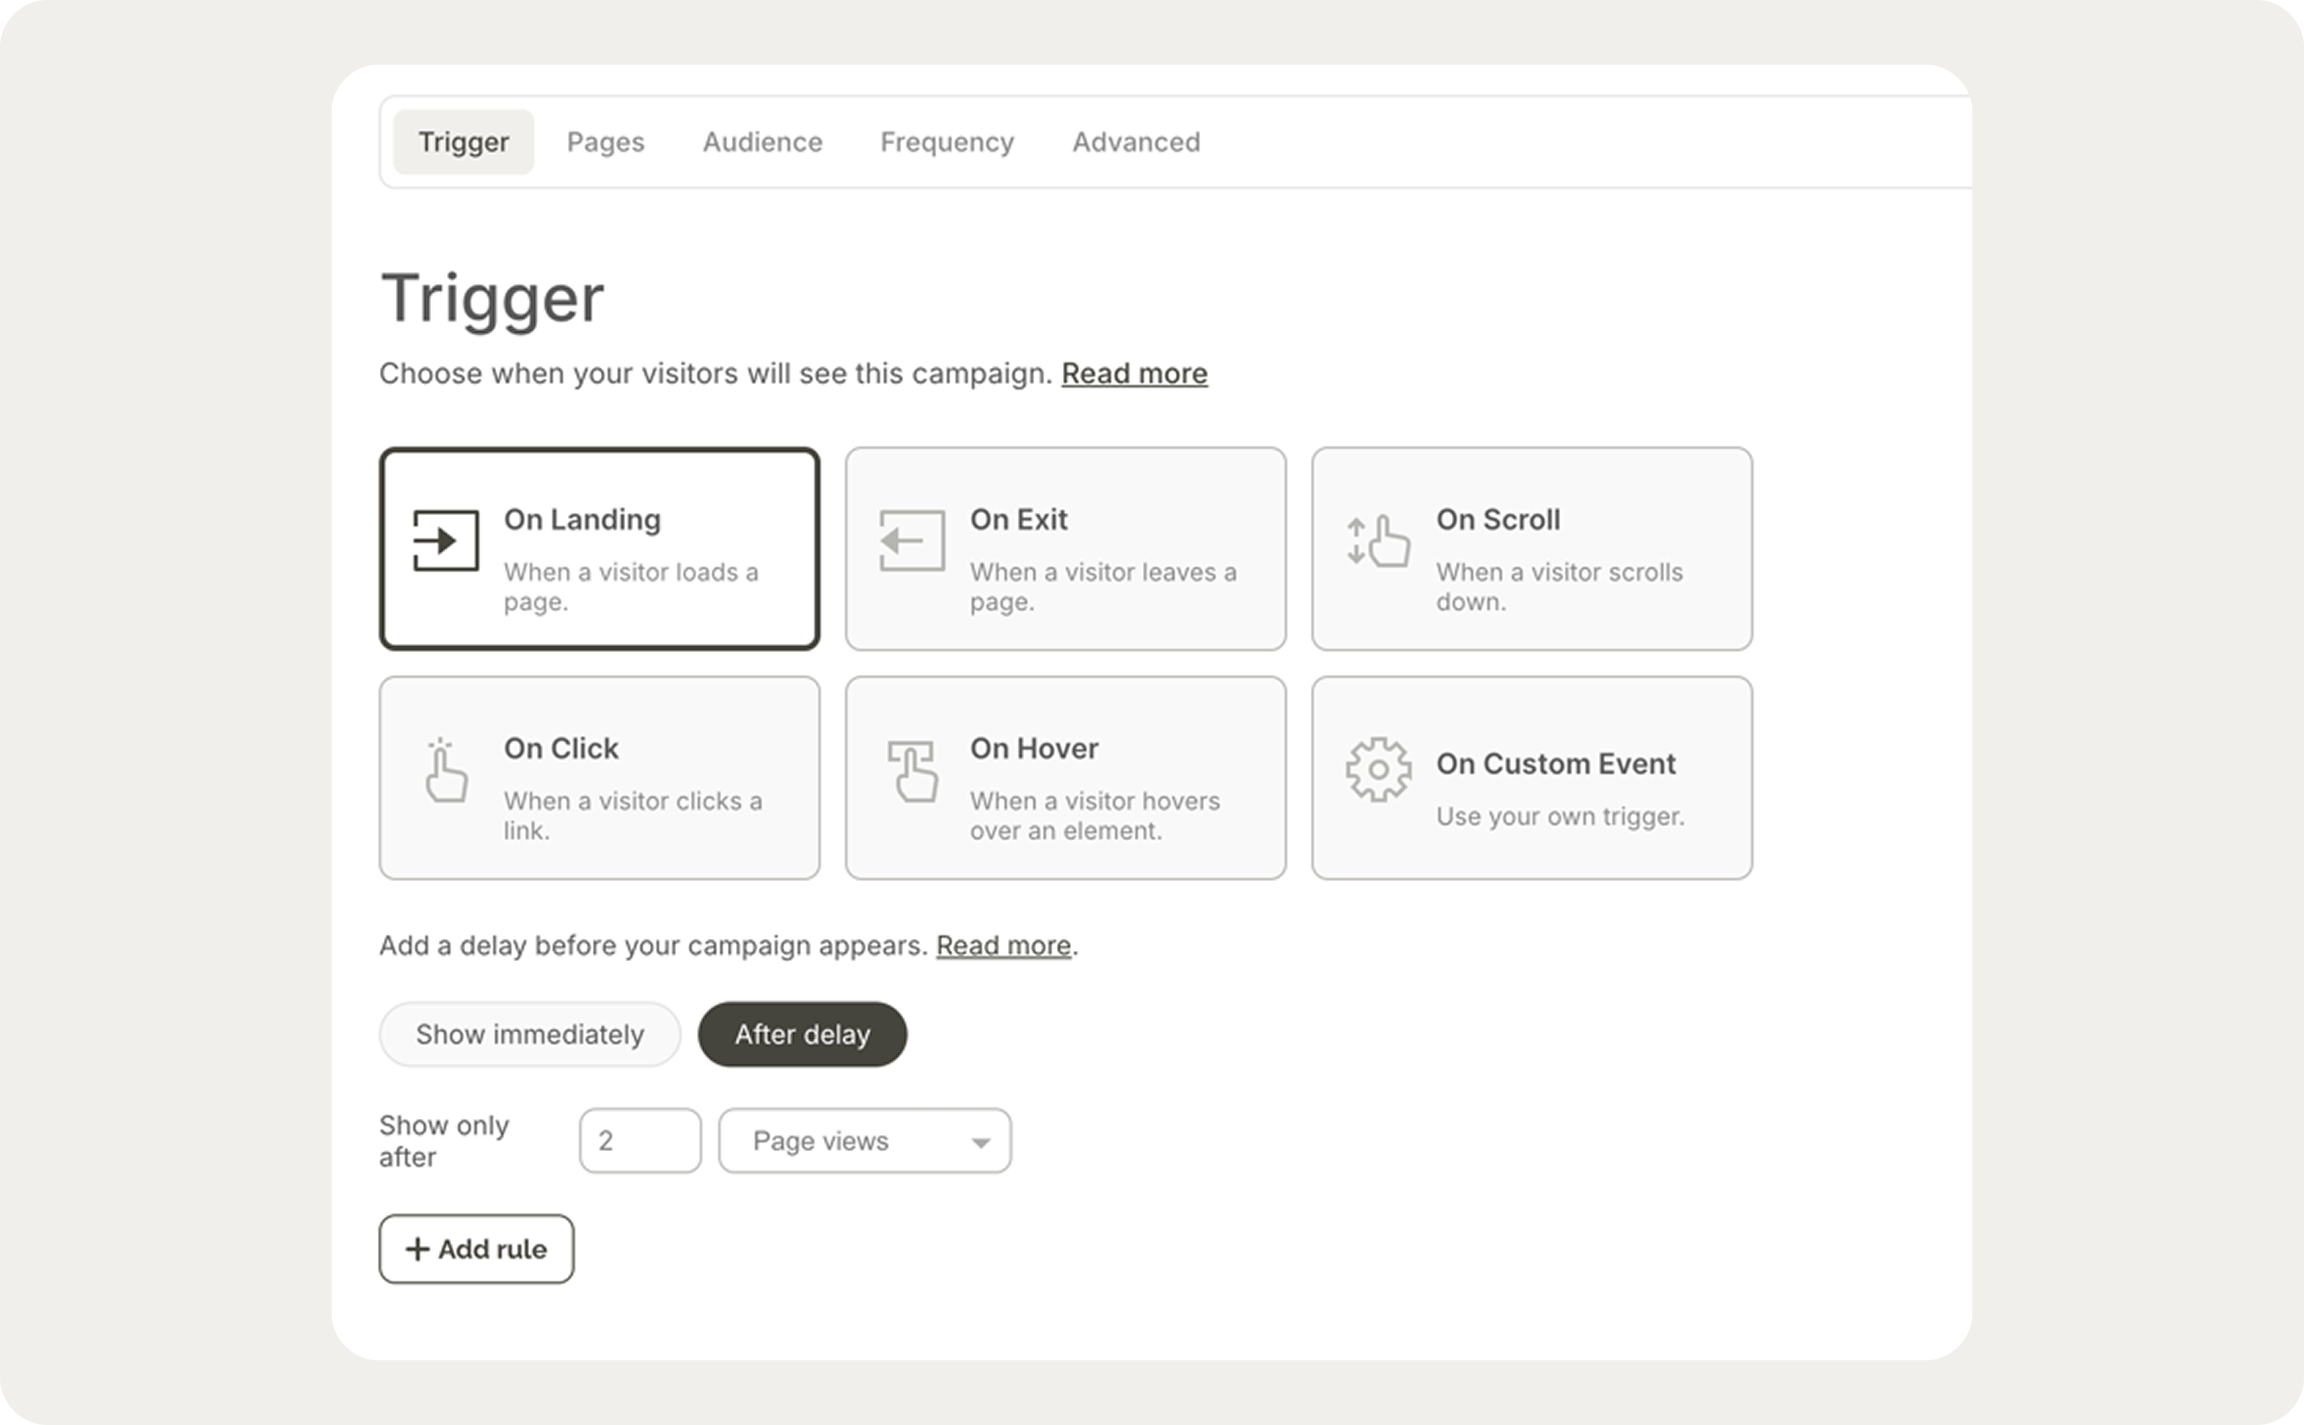Open the Advanced tab

click(x=1136, y=142)
